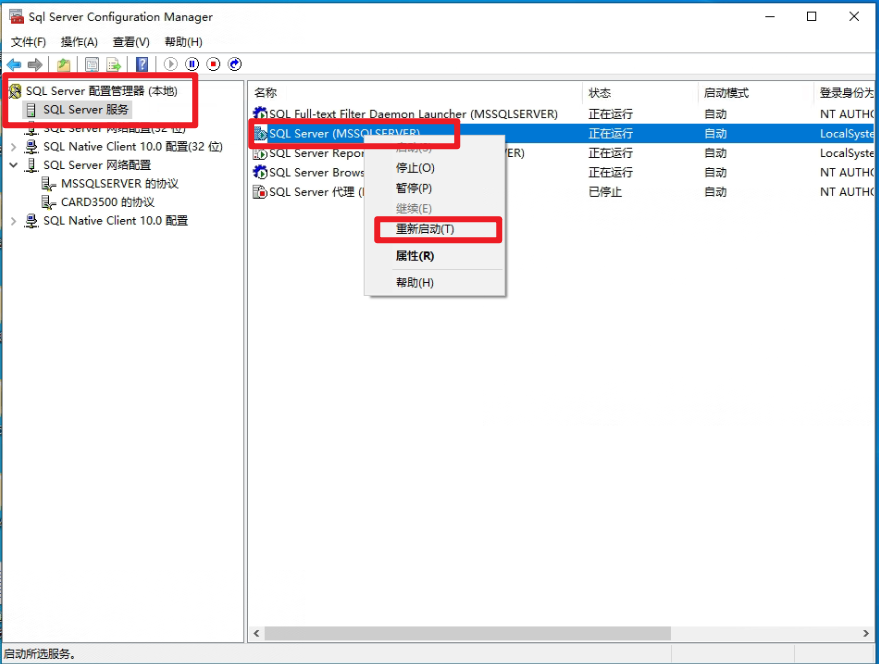Choose 暂停(P) from the context menu
This screenshot has width=879, height=664.
click(x=434, y=188)
